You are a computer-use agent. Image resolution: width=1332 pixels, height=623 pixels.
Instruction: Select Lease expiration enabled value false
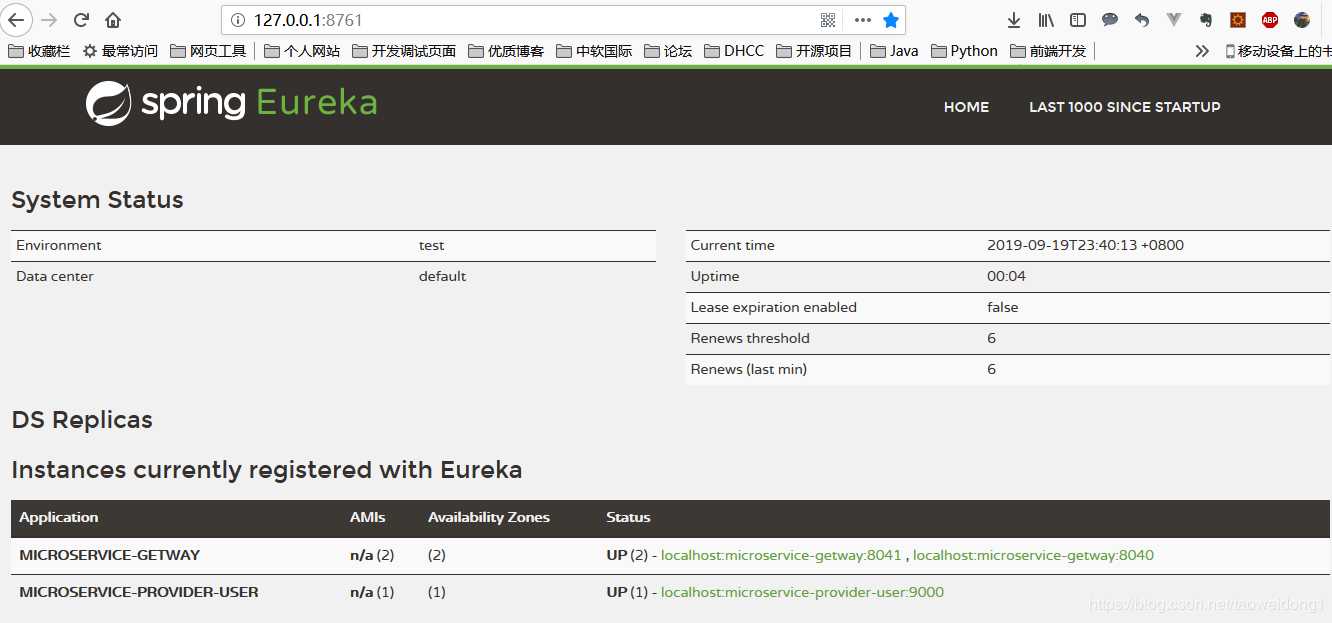pos(1002,307)
